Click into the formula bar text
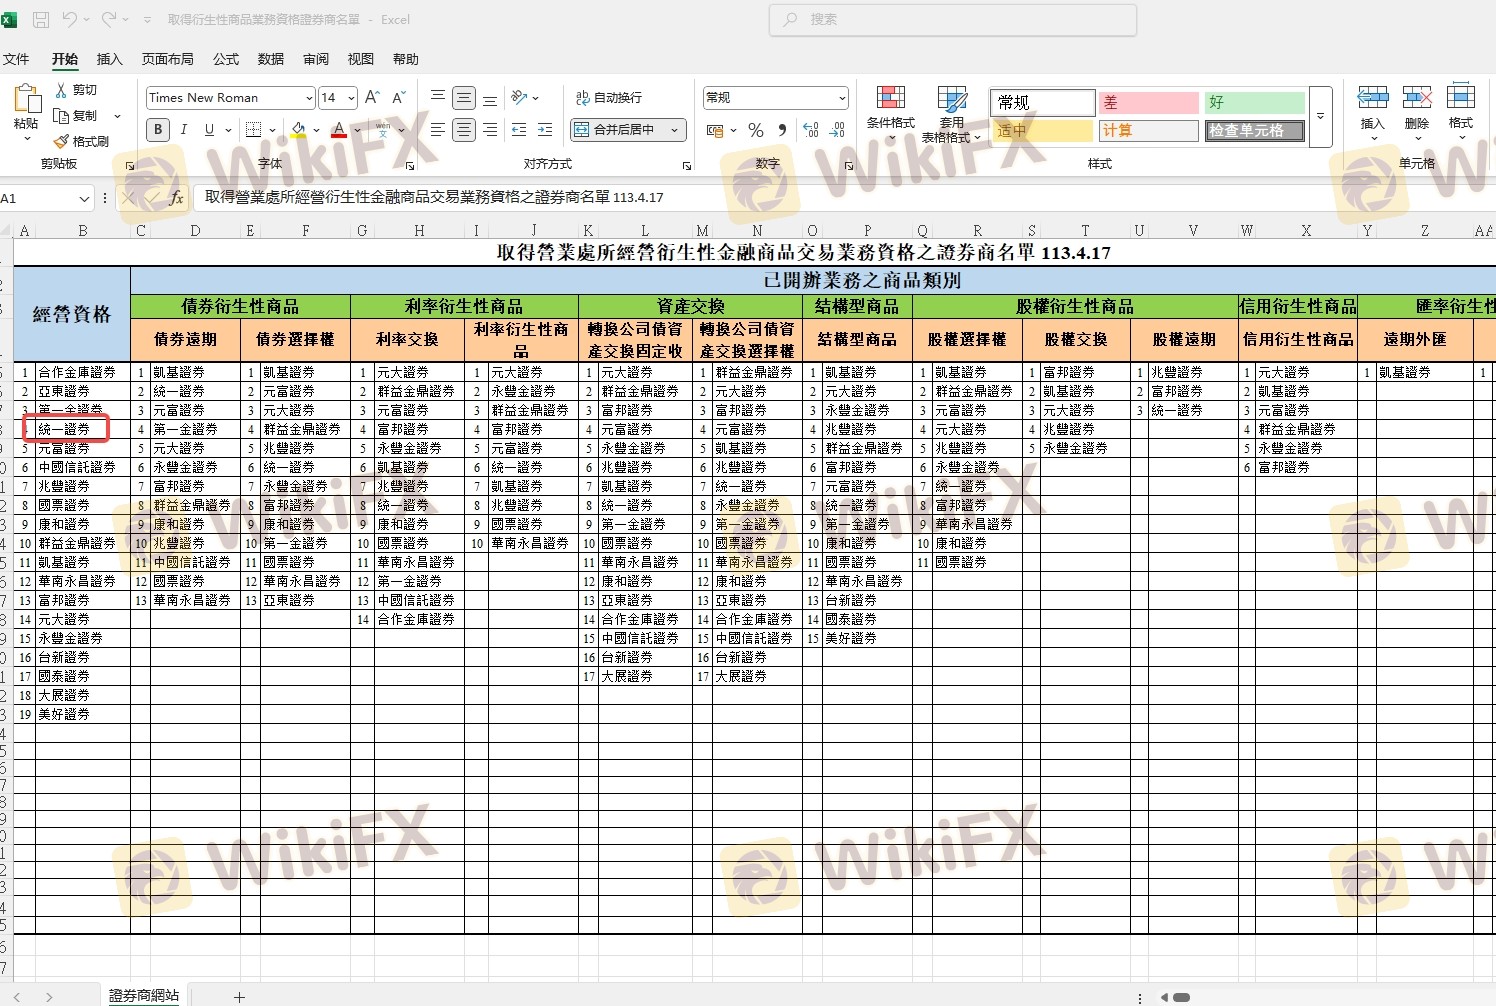Viewport: 1496px width, 1006px height. (434, 198)
